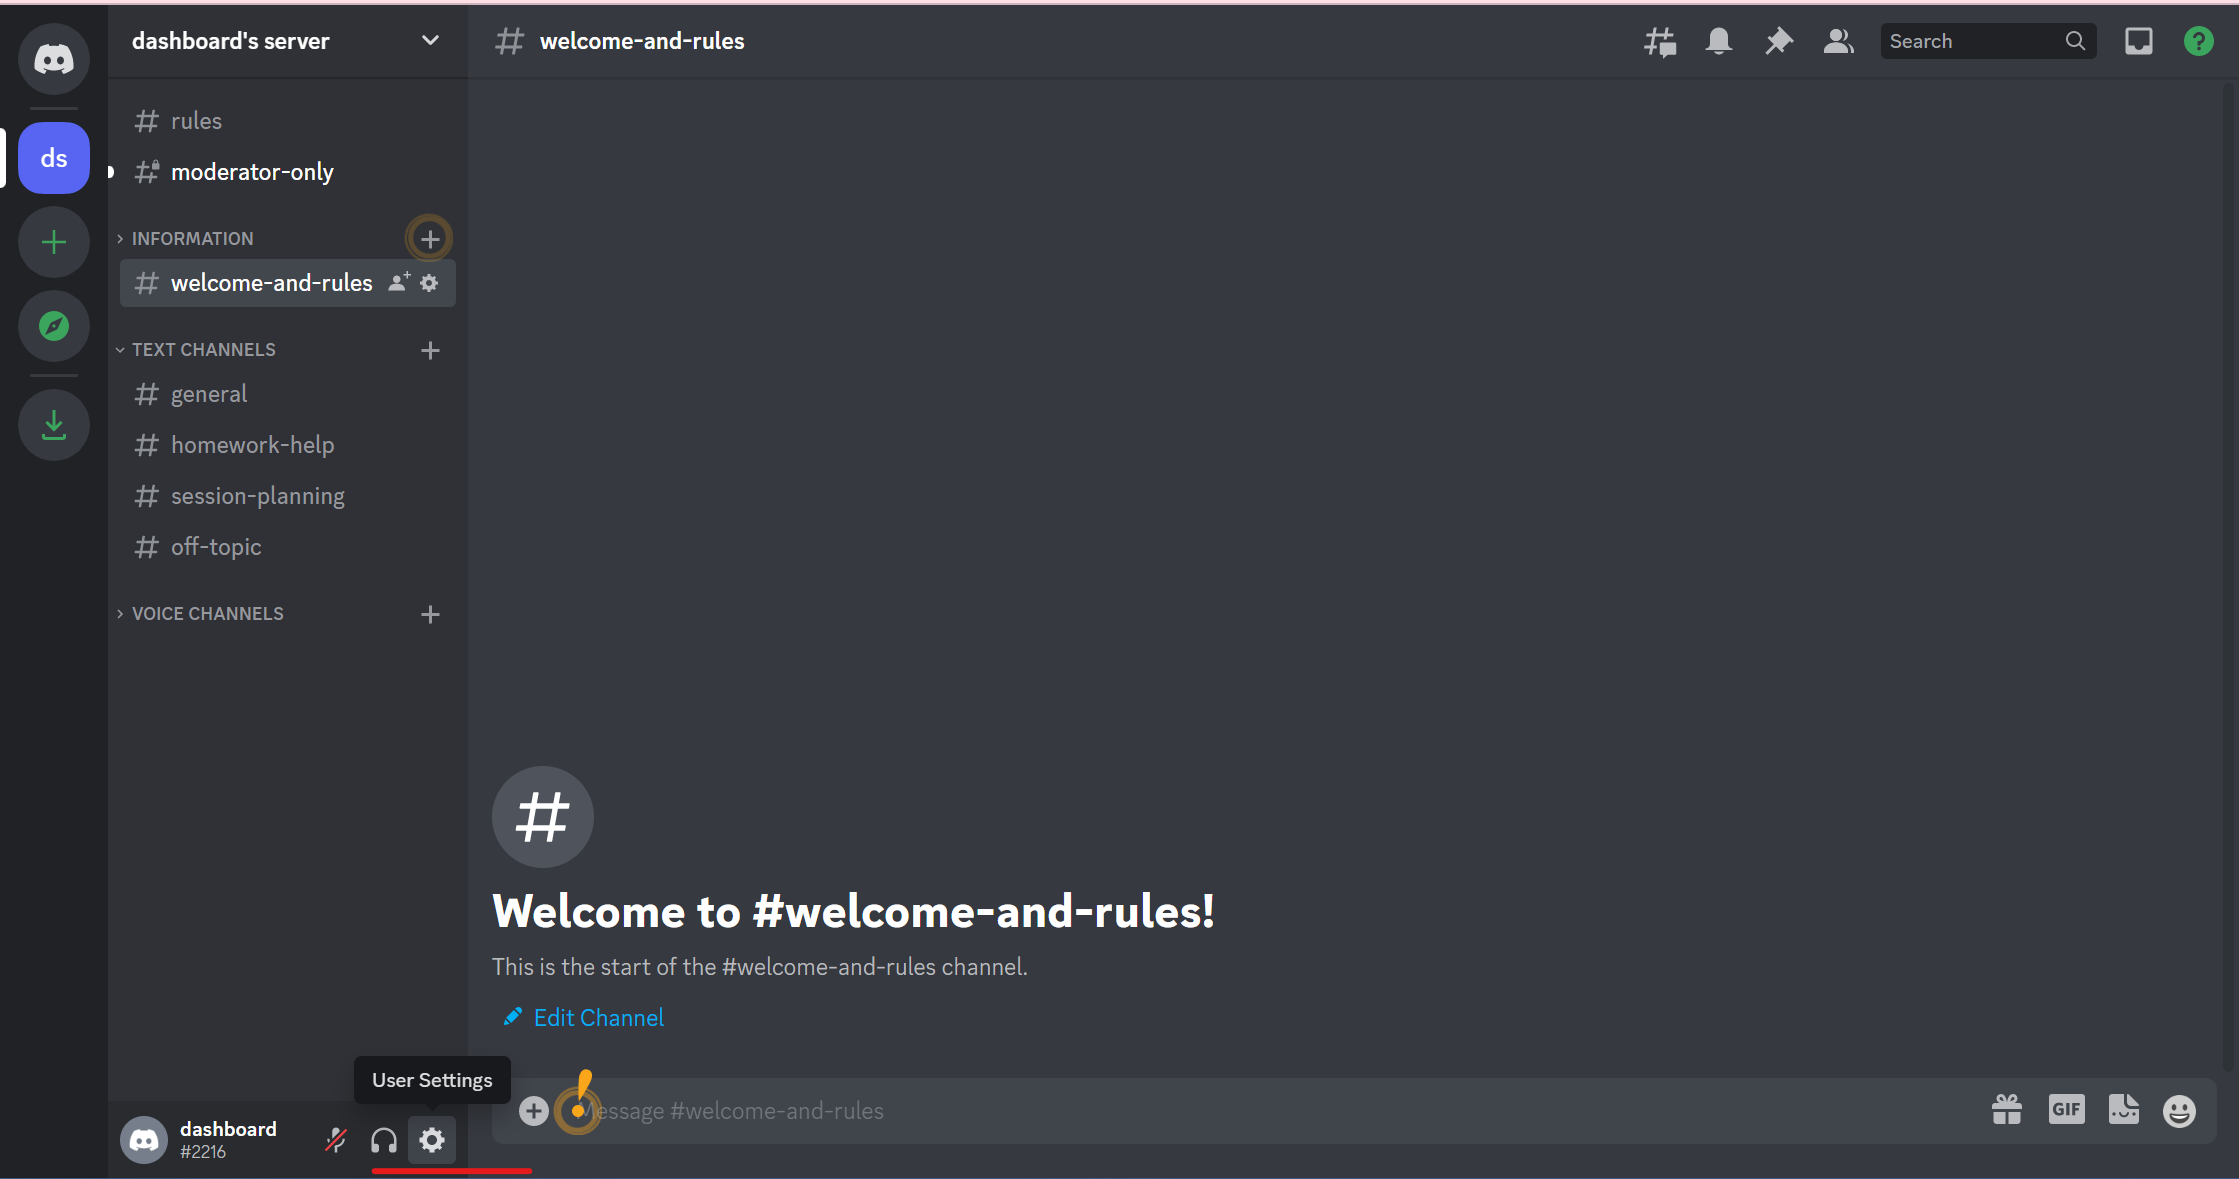The height and width of the screenshot is (1179, 2239).
Task: Select the #homework-help channel
Action: coord(252,443)
